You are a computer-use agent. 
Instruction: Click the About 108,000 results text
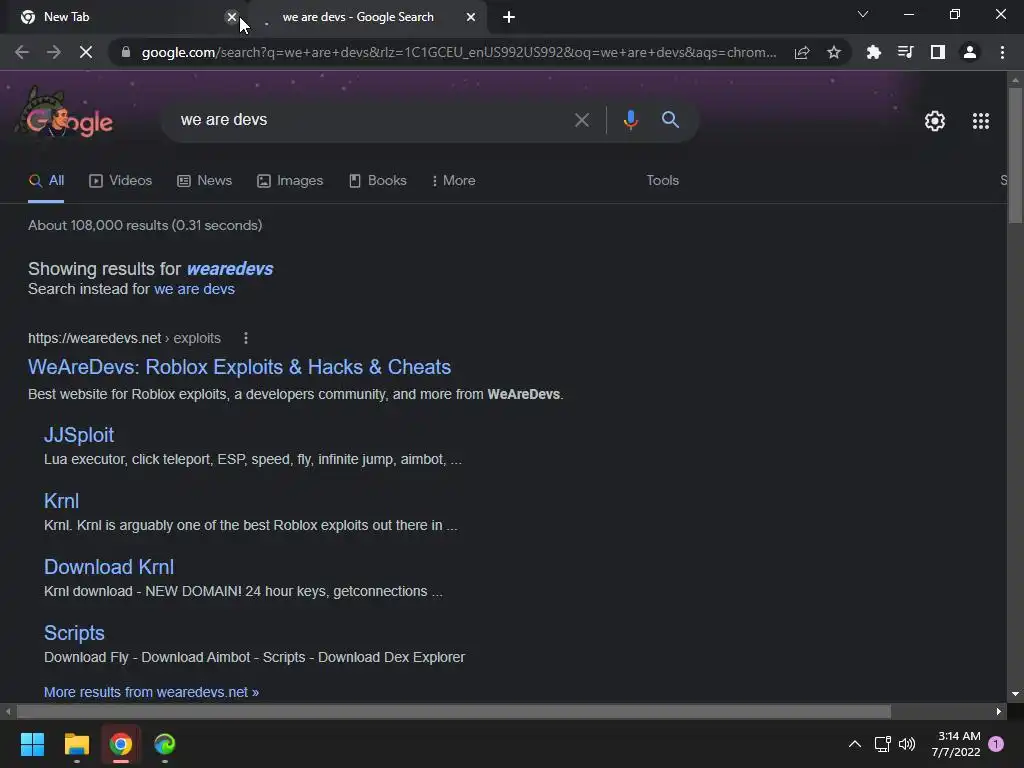coord(145,225)
